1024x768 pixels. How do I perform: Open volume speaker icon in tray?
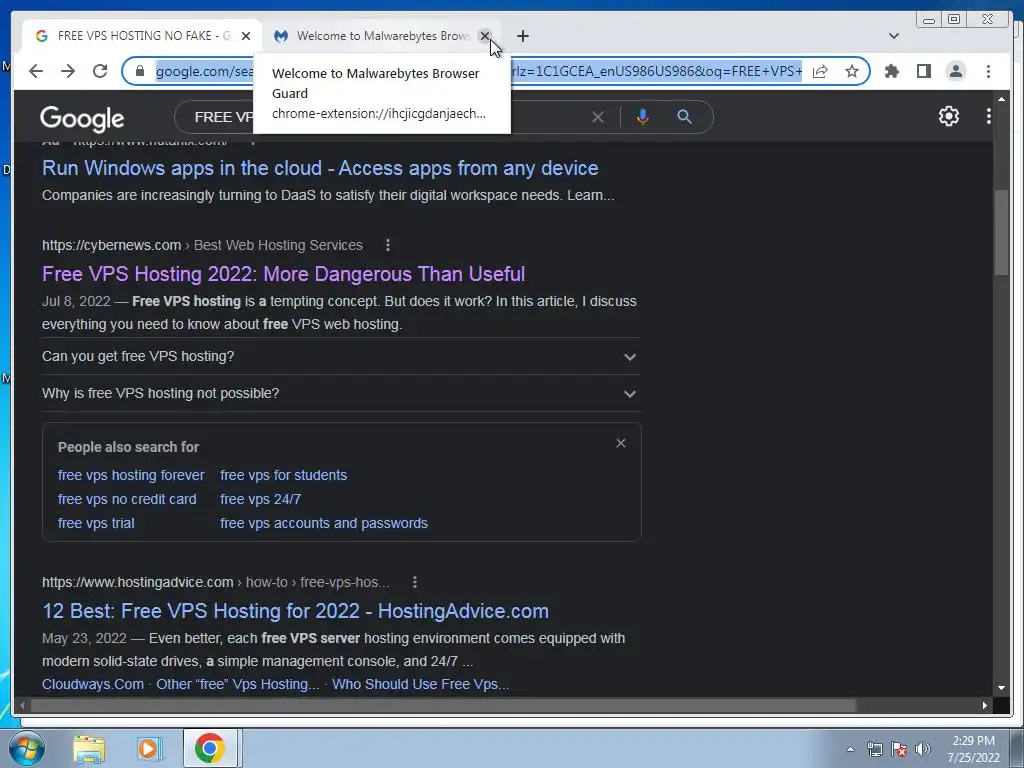(x=922, y=749)
